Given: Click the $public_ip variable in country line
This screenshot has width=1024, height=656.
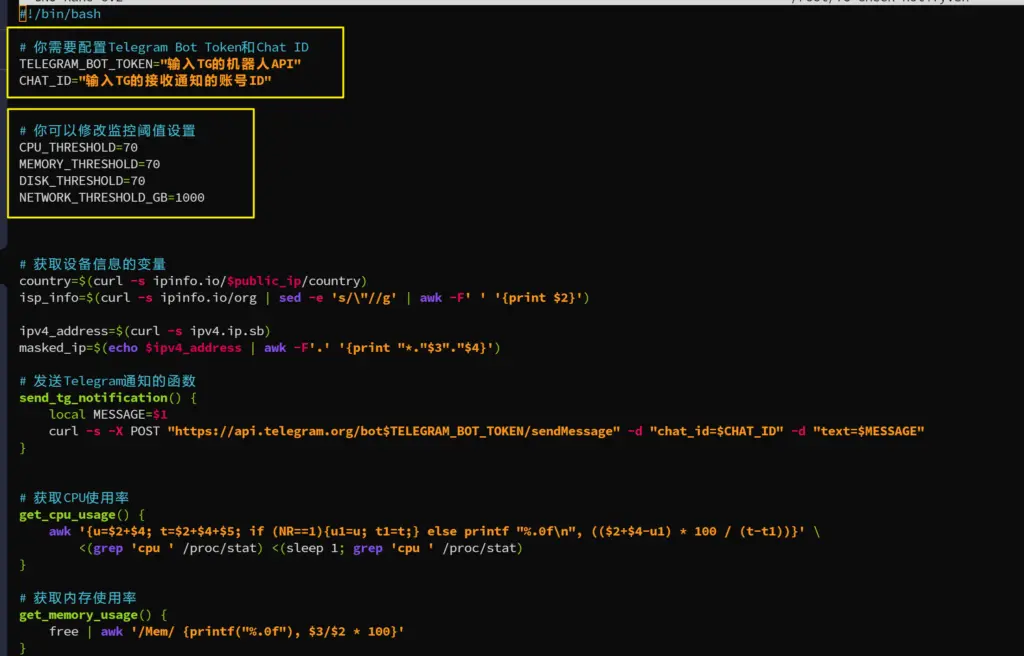Looking at the screenshot, I should click(x=264, y=281).
